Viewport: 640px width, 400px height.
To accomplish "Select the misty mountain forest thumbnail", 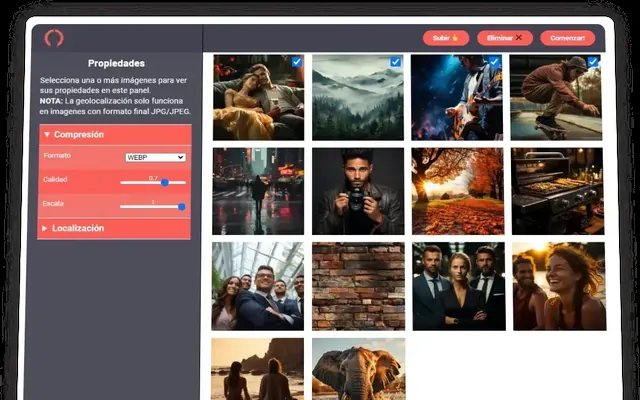I will pyautogui.click(x=358, y=98).
